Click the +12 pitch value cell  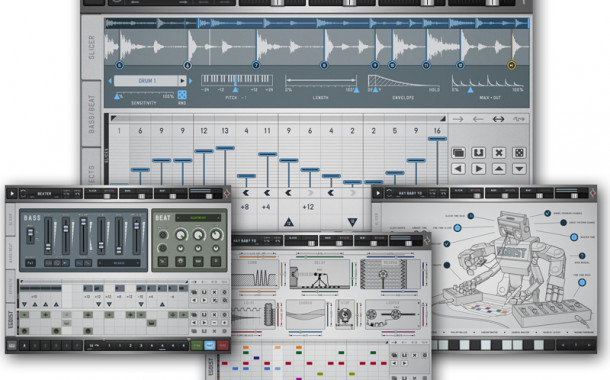tap(308, 207)
